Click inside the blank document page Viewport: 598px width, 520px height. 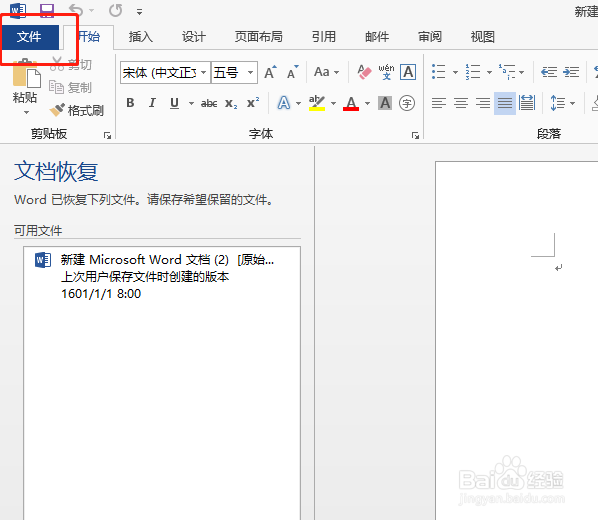[x=517, y=340]
